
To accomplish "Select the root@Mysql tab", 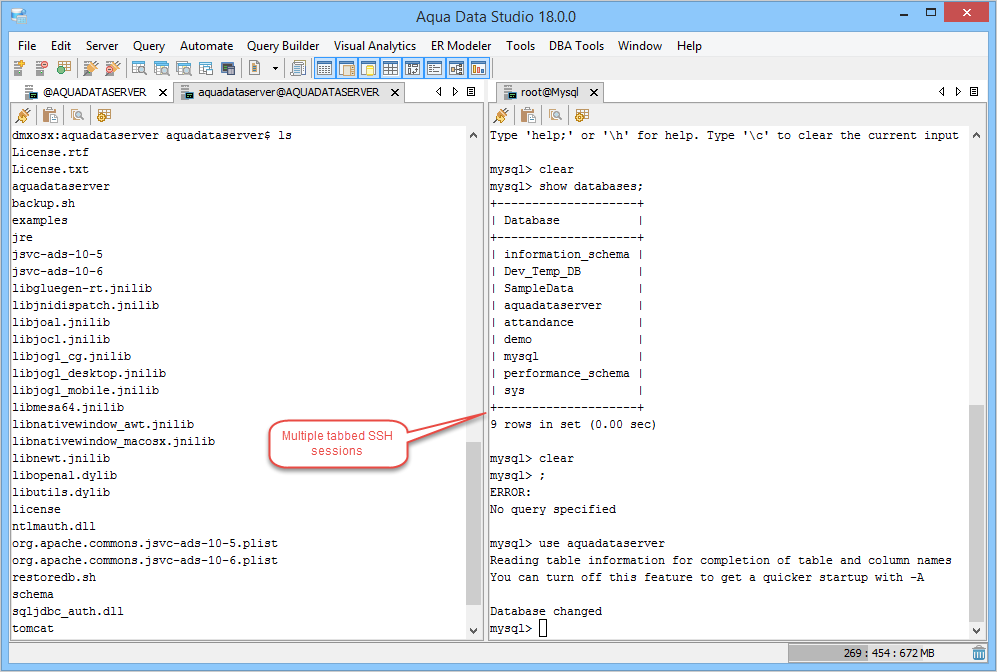I will pyautogui.click(x=549, y=92).
